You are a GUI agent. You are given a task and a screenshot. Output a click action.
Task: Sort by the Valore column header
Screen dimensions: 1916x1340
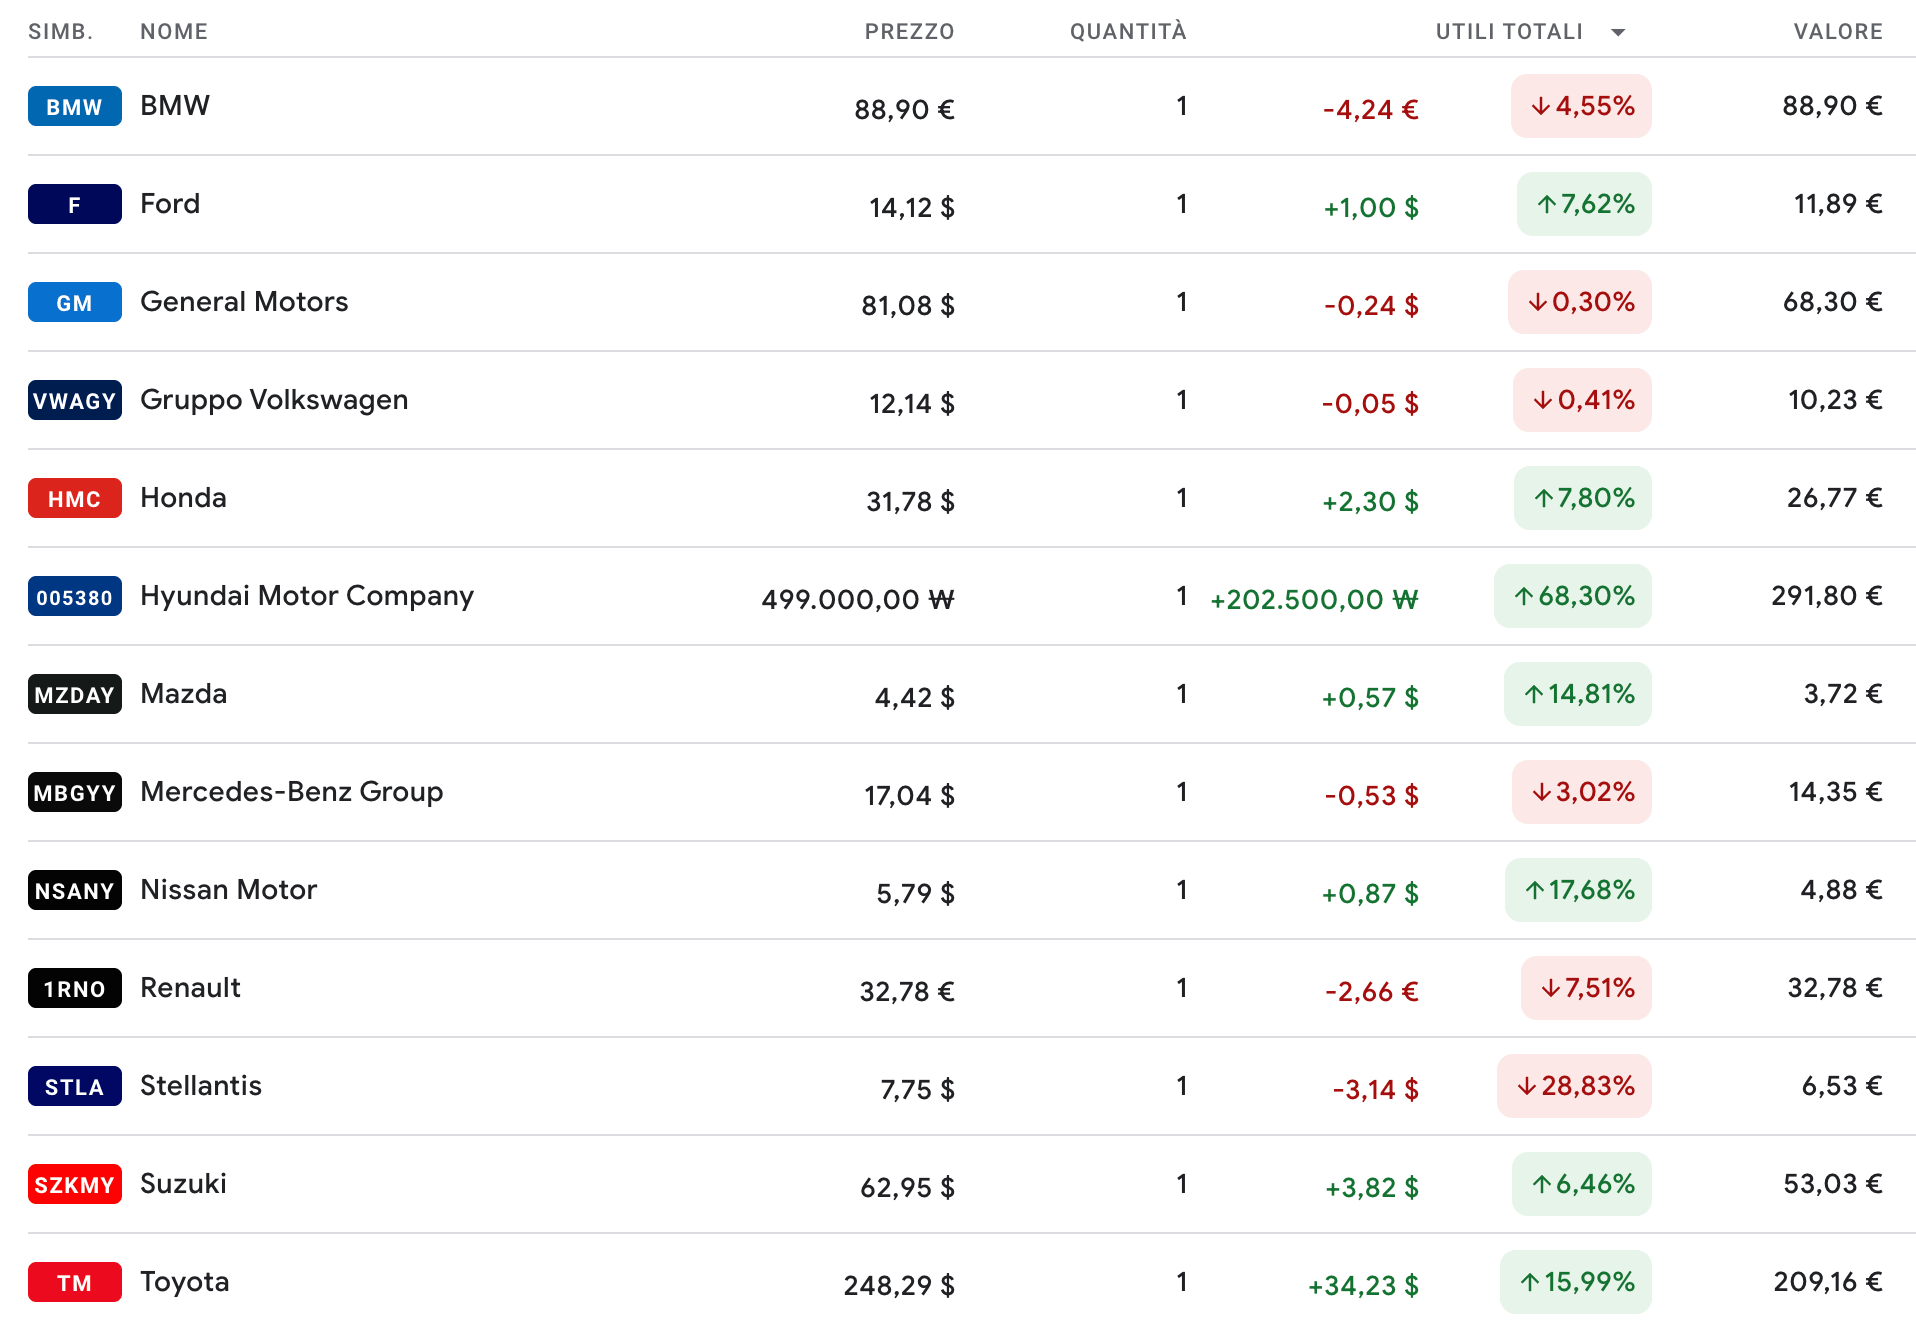pyautogui.click(x=1837, y=32)
